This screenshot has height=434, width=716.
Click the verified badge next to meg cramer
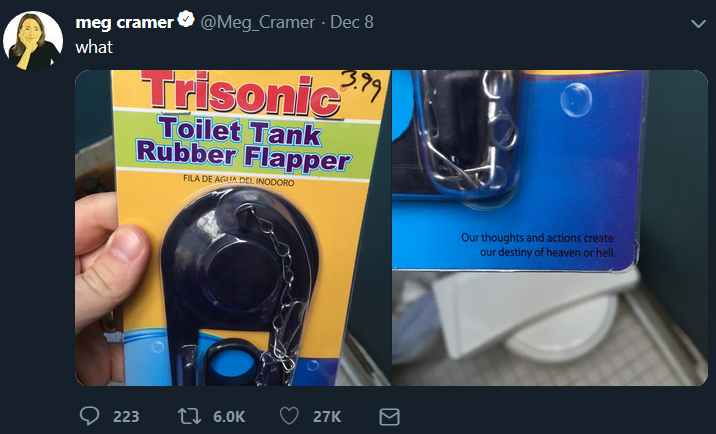click(185, 22)
